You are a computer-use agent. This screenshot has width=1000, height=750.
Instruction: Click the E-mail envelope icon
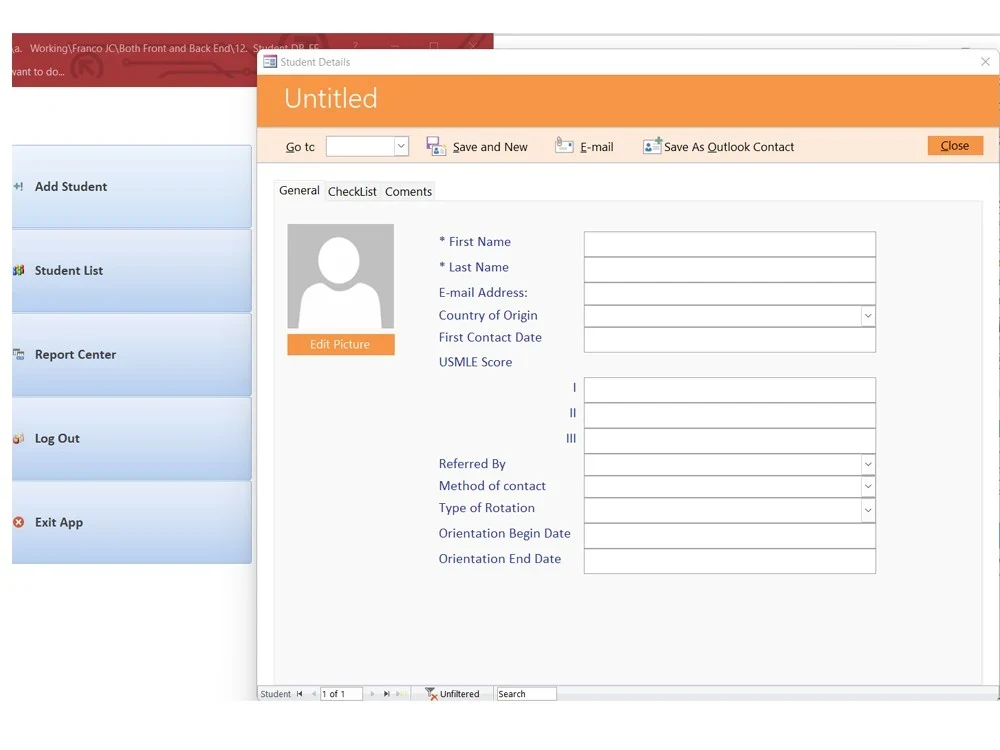[x=564, y=145]
